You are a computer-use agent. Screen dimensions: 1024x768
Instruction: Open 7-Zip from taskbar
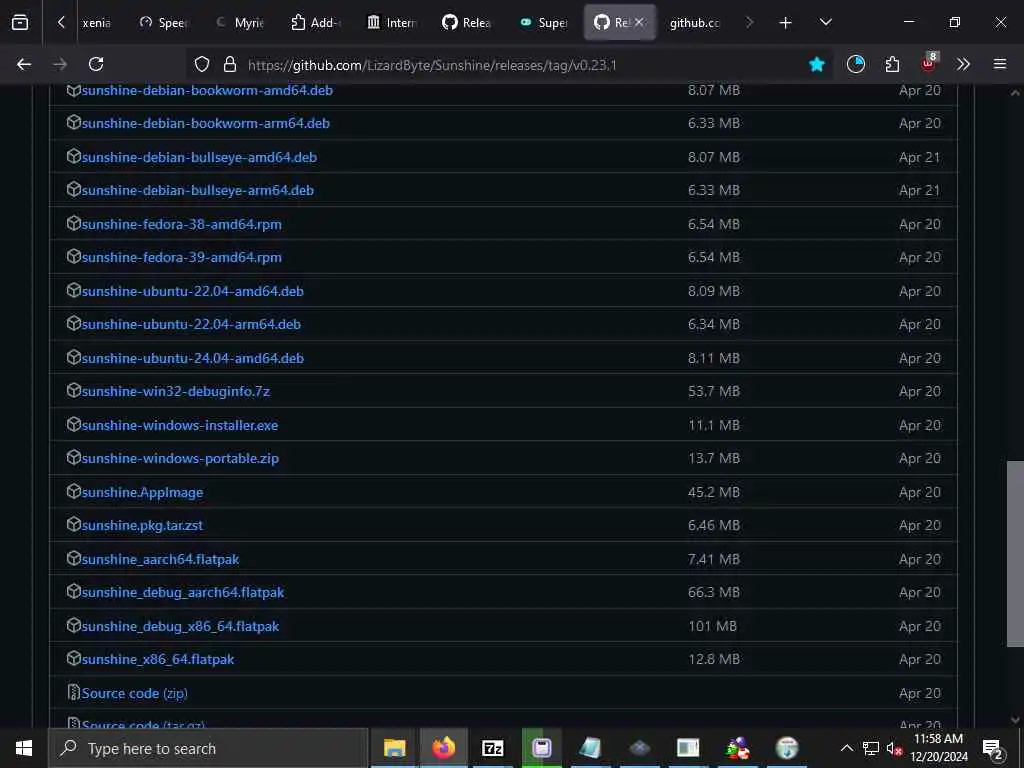[x=492, y=748]
